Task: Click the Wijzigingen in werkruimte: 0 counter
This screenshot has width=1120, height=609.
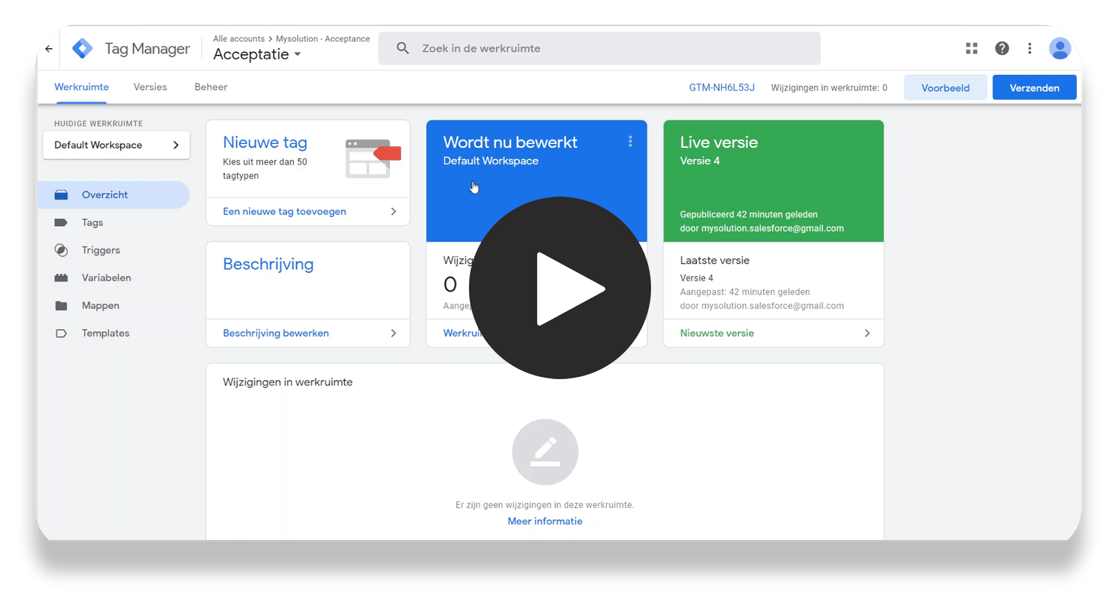Action: click(x=829, y=88)
